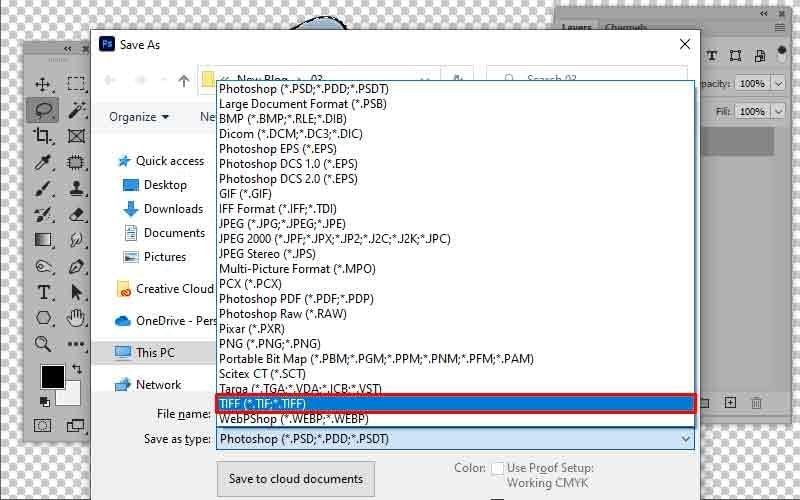
Task: Open Desktop folder in navigation pane
Action: (x=155, y=185)
